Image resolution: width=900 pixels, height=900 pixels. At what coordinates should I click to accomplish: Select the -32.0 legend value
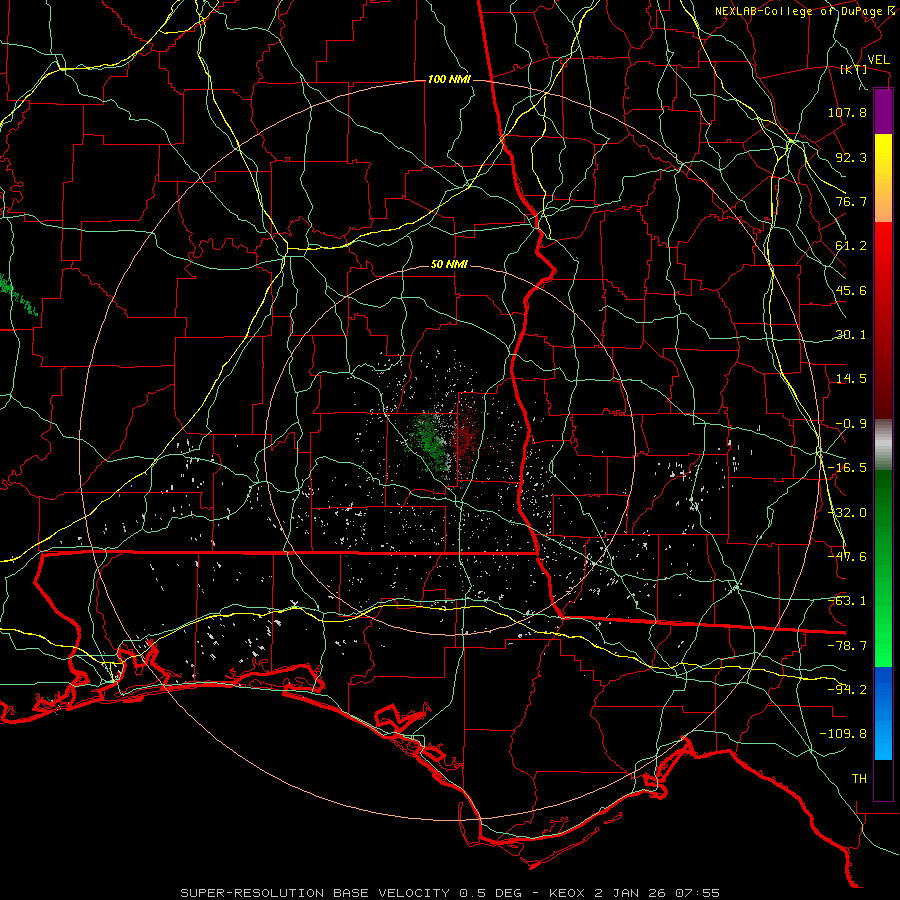point(847,513)
